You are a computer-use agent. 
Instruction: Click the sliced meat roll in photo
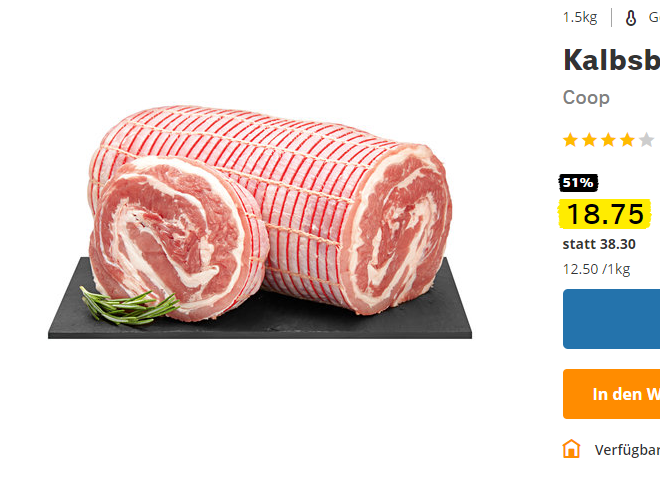point(179,239)
